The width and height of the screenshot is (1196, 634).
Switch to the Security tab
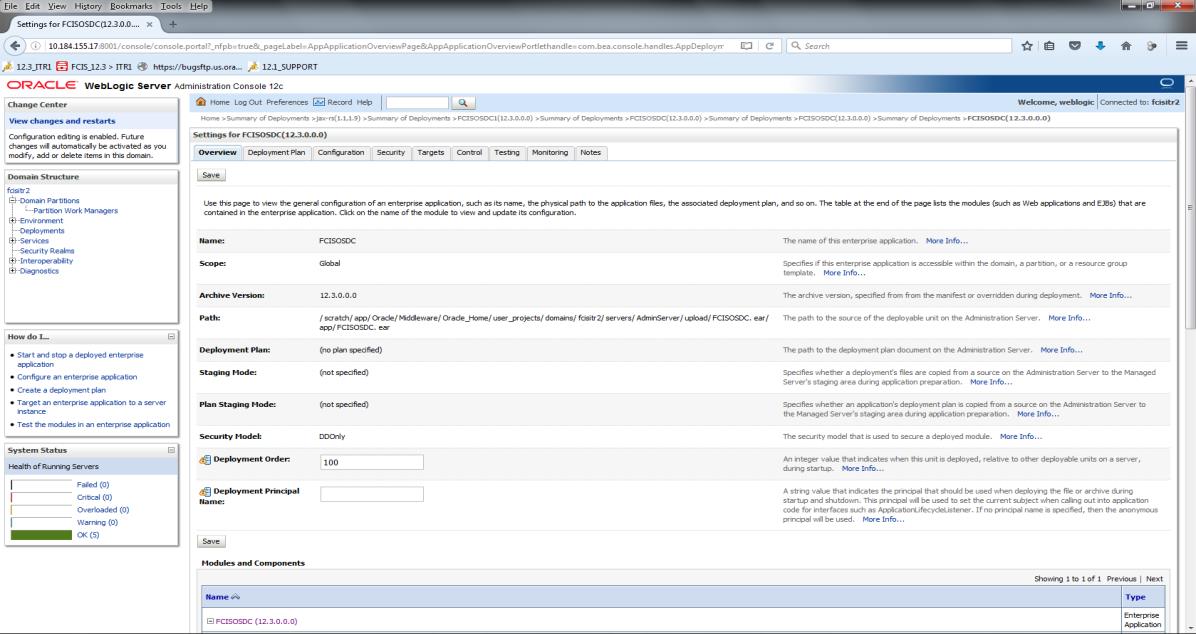point(391,153)
